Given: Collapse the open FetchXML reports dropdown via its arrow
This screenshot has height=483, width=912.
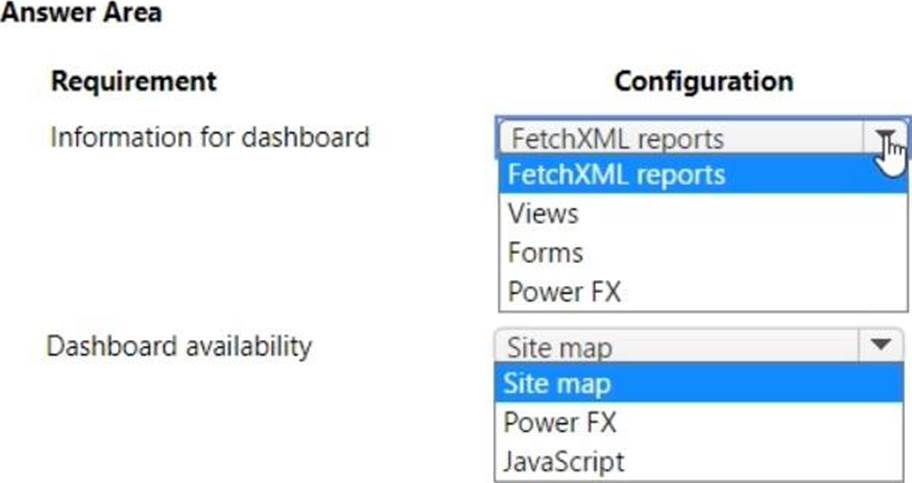Looking at the screenshot, I should coord(884,138).
